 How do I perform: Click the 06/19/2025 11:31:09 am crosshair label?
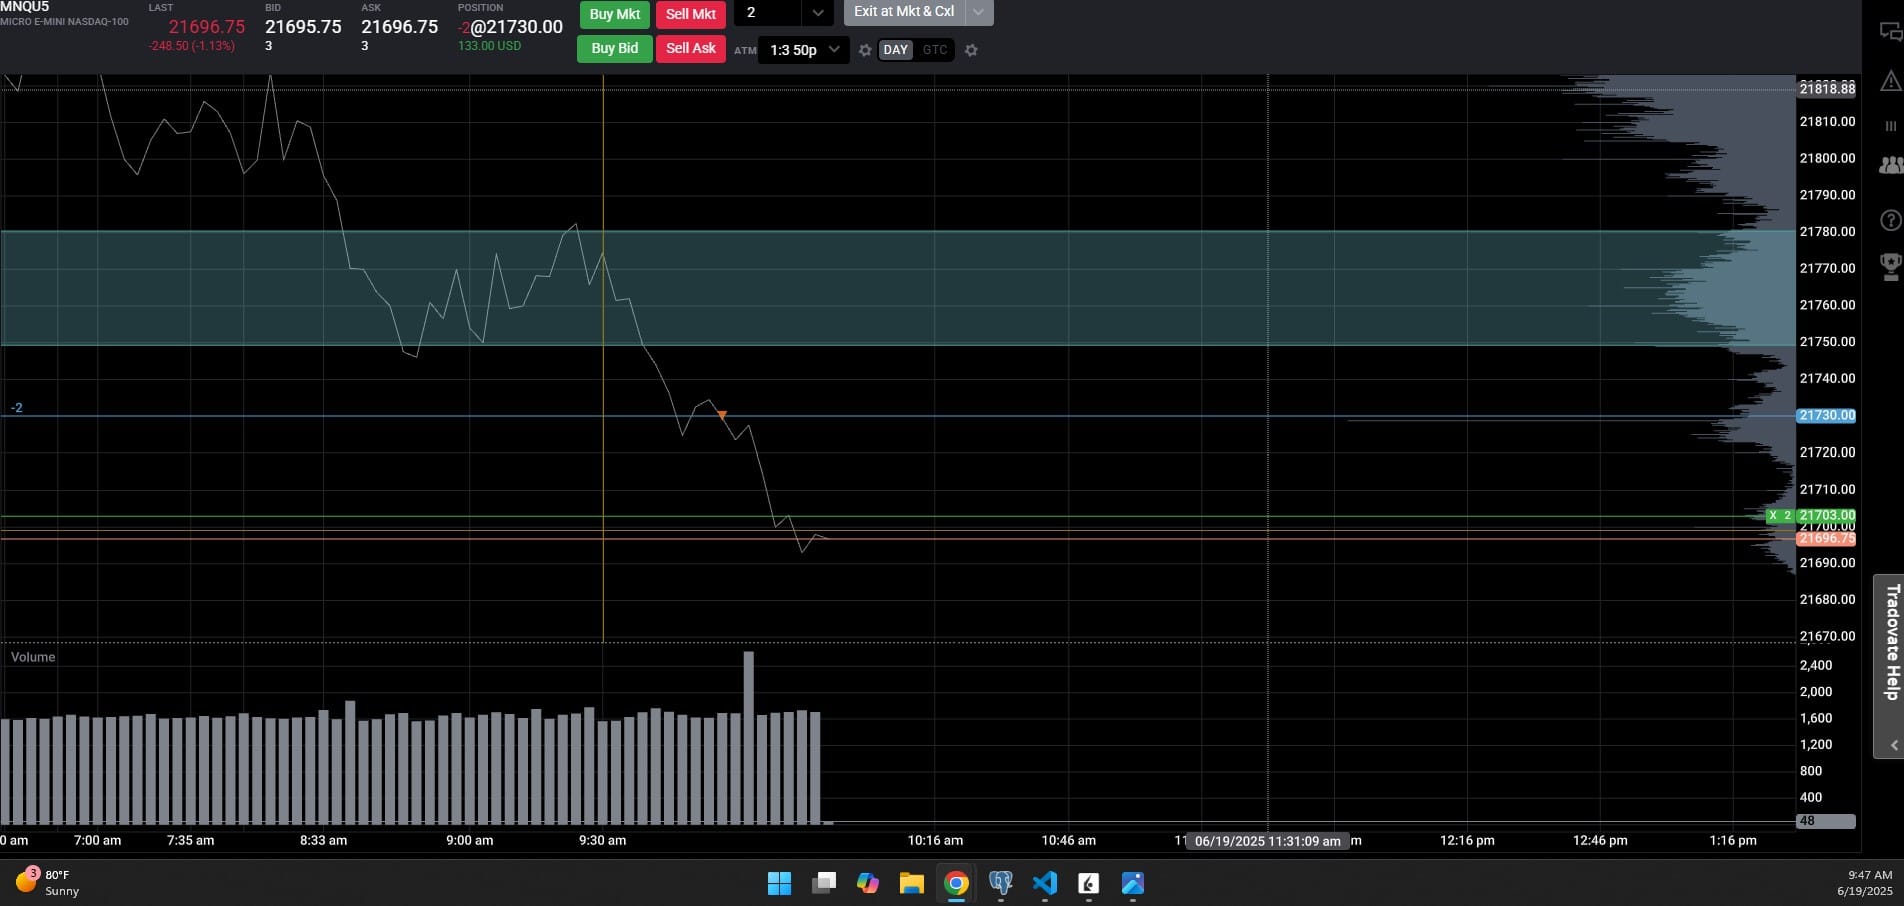(1267, 841)
